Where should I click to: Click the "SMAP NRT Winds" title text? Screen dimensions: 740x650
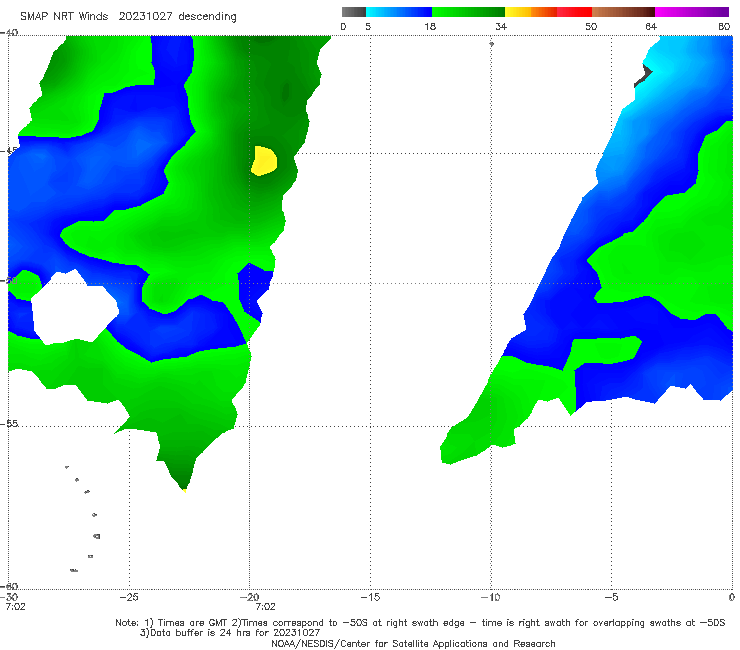64,16
